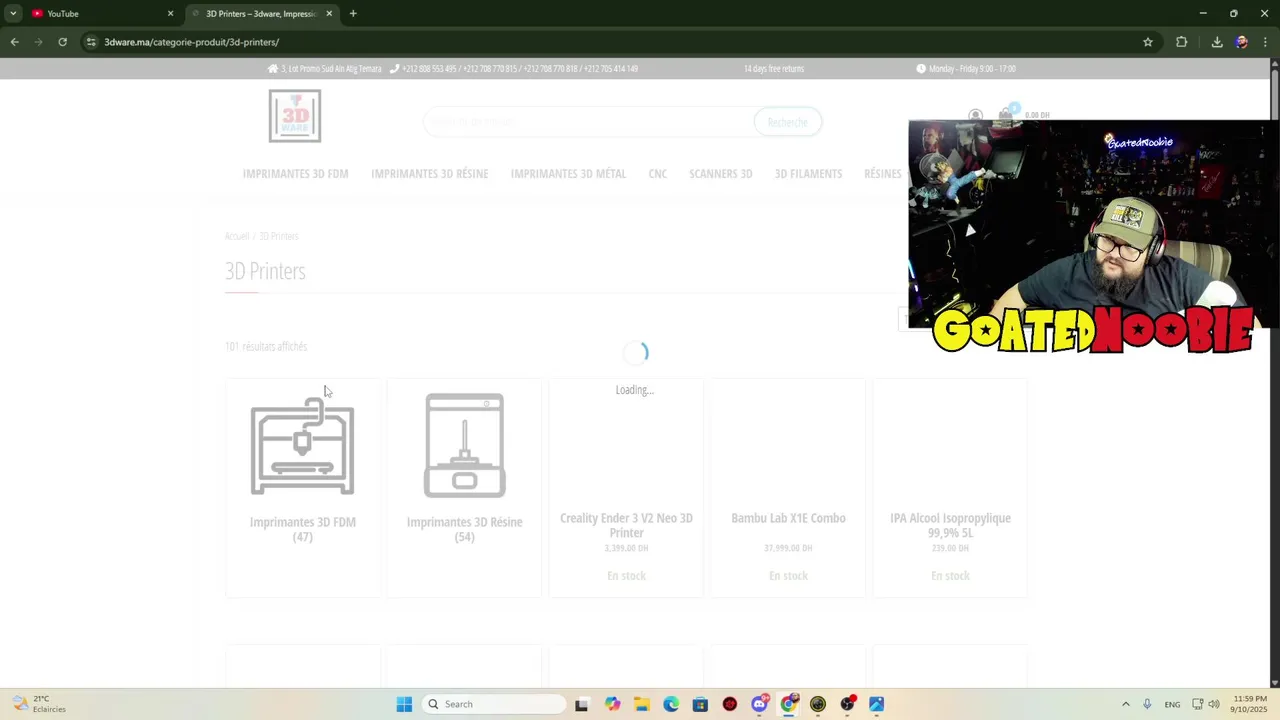Open the weather widget showing 21°C
The width and height of the screenshot is (1280, 720).
point(40,704)
